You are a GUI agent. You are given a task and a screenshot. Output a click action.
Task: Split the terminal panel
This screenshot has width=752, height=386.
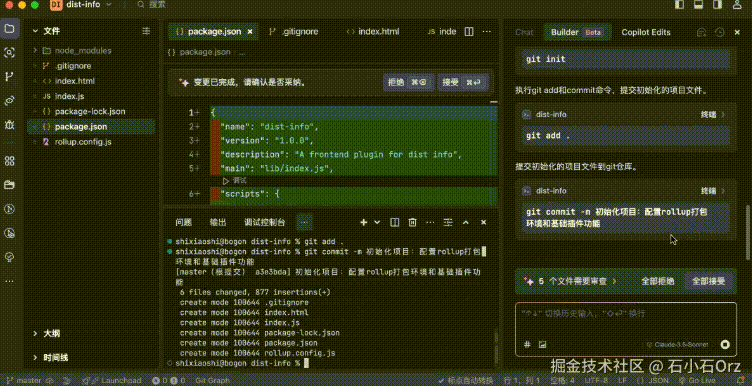click(x=395, y=222)
